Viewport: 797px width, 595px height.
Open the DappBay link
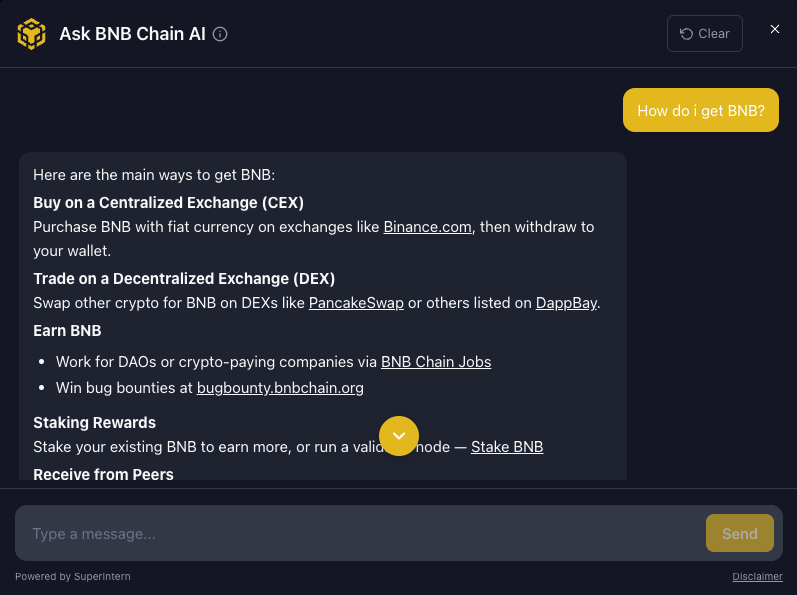[x=566, y=303]
